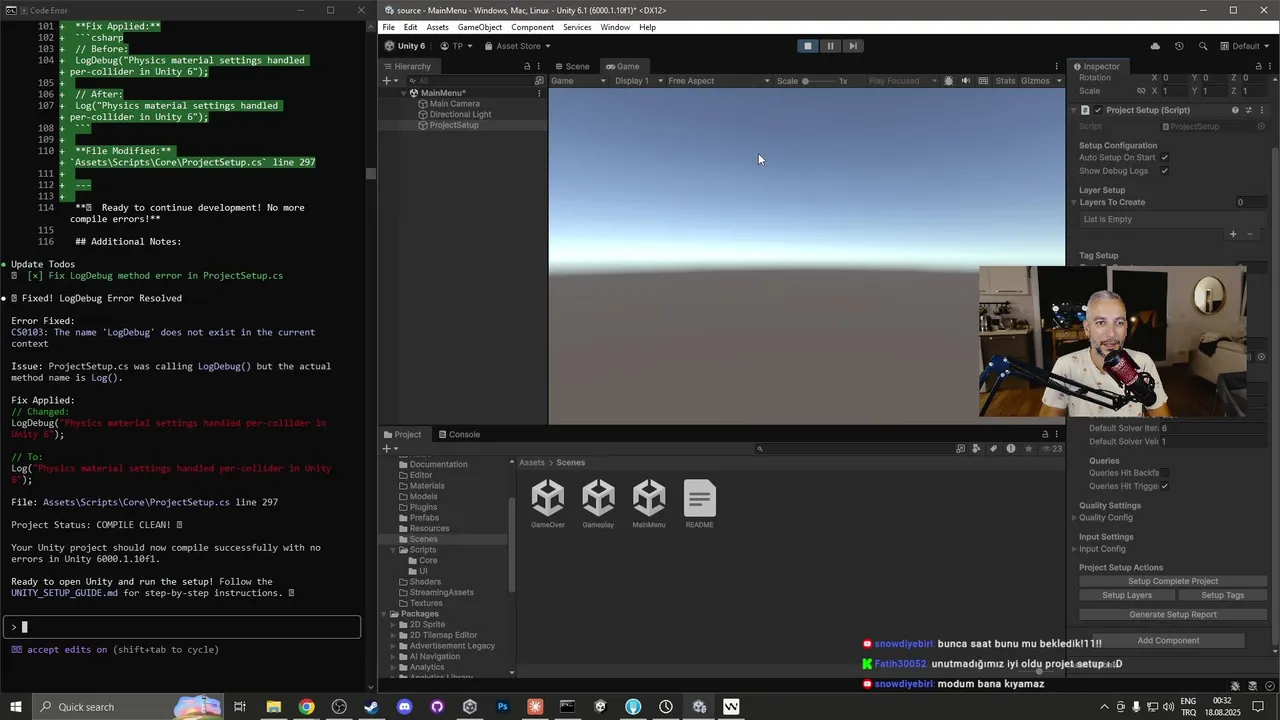This screenshot has width=1280, height=720.
Task: Expand Quality Config foldout
Action: tap(1075, 518)
